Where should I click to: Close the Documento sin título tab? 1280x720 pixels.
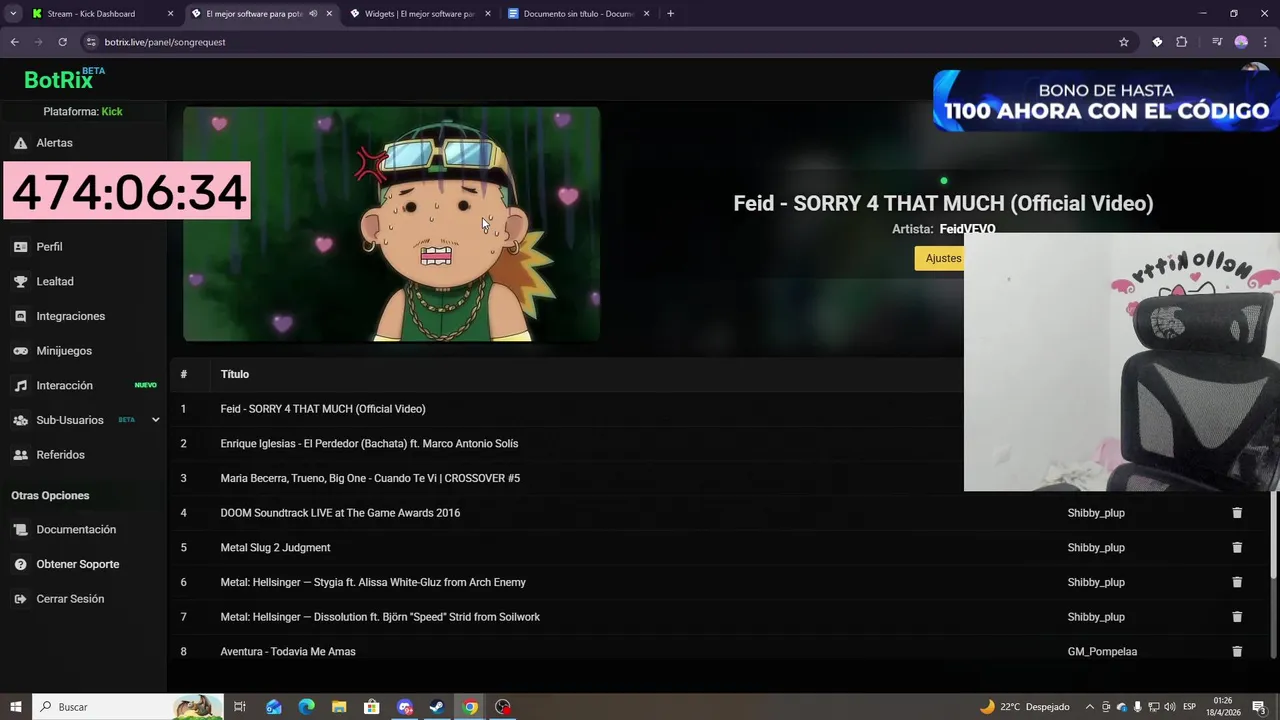[x=647, y=14]
